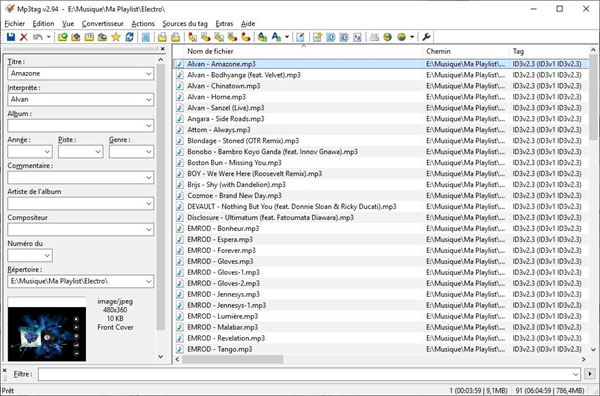
Task: Query tag source with yellow-blue globe icon
Action: coord(401,37)
